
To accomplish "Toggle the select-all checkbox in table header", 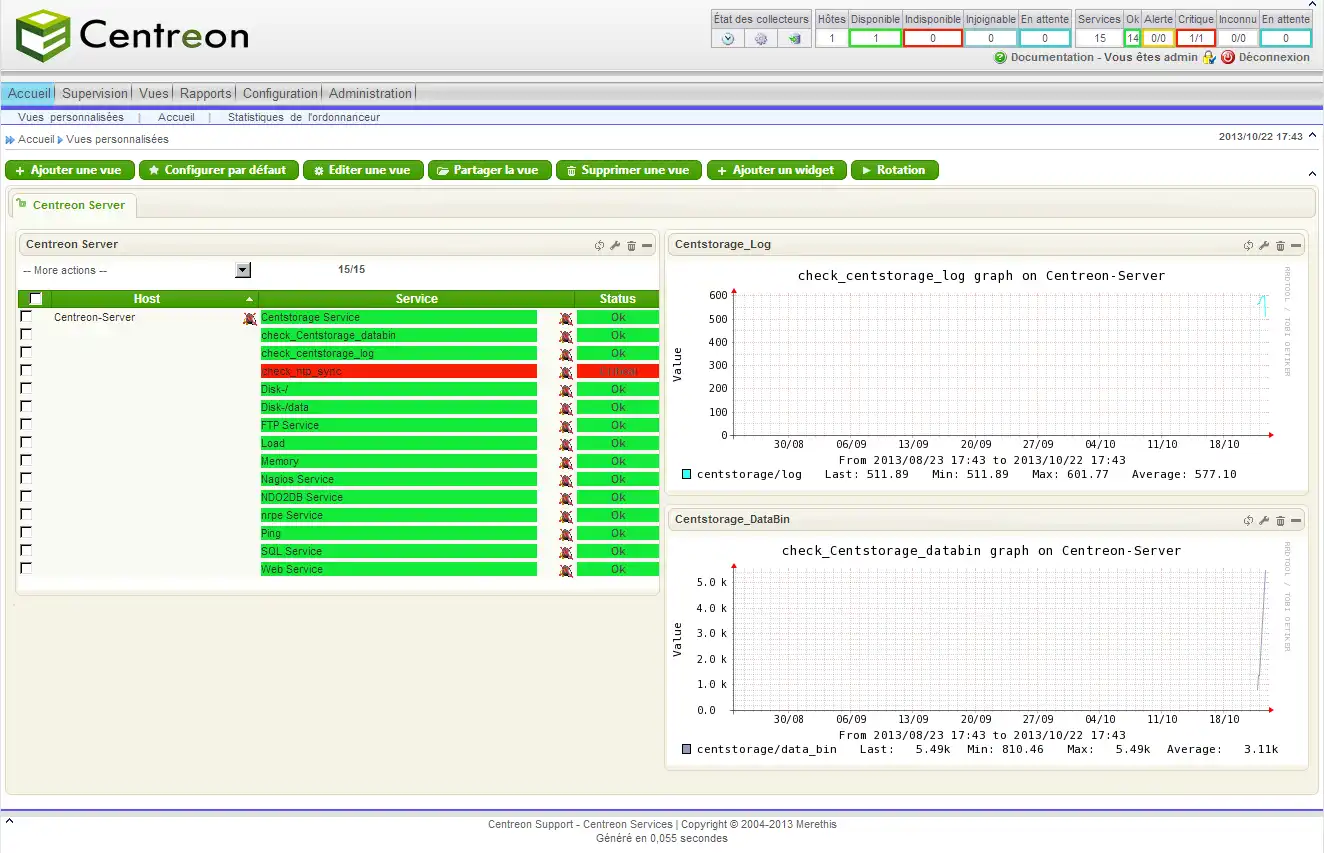I will (x=36, y=299).
